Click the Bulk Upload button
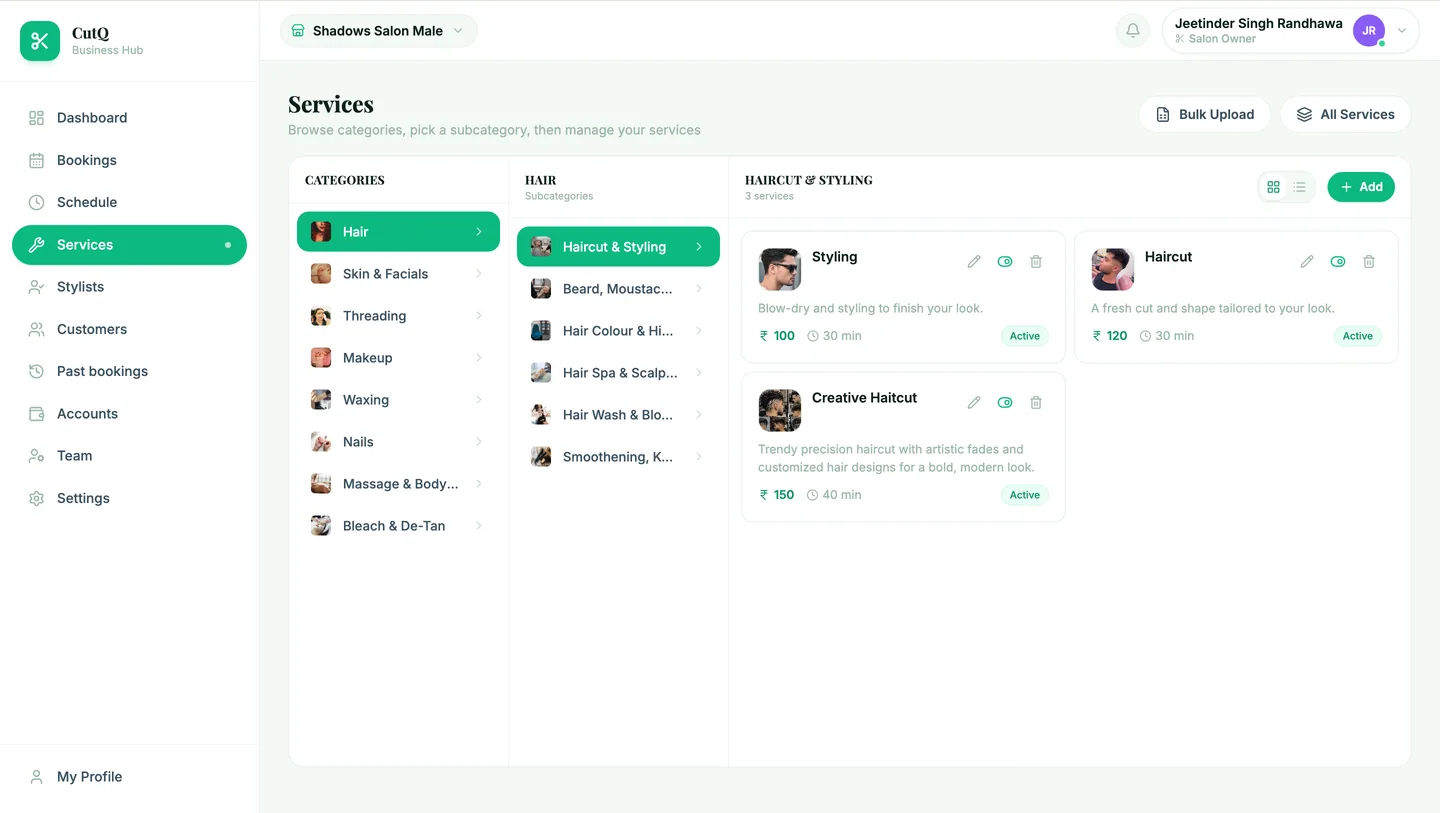1440x813 pixels. click(x=1205, y=115)
